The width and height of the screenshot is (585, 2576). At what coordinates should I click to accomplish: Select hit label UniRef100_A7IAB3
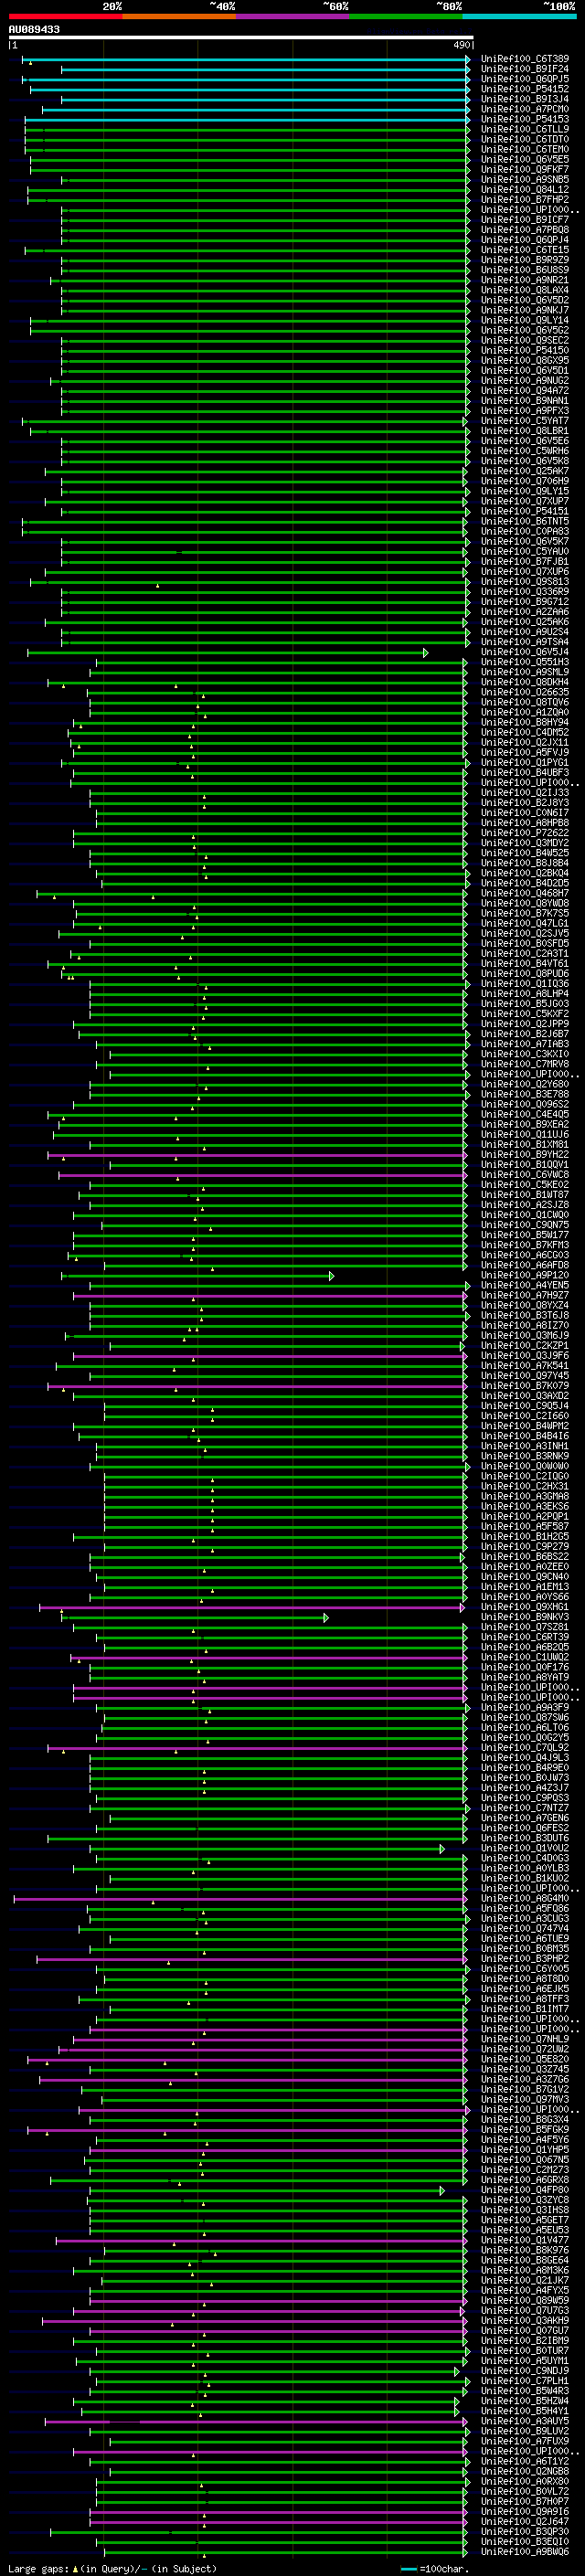pyautogui.click(x=525, y=1044)
